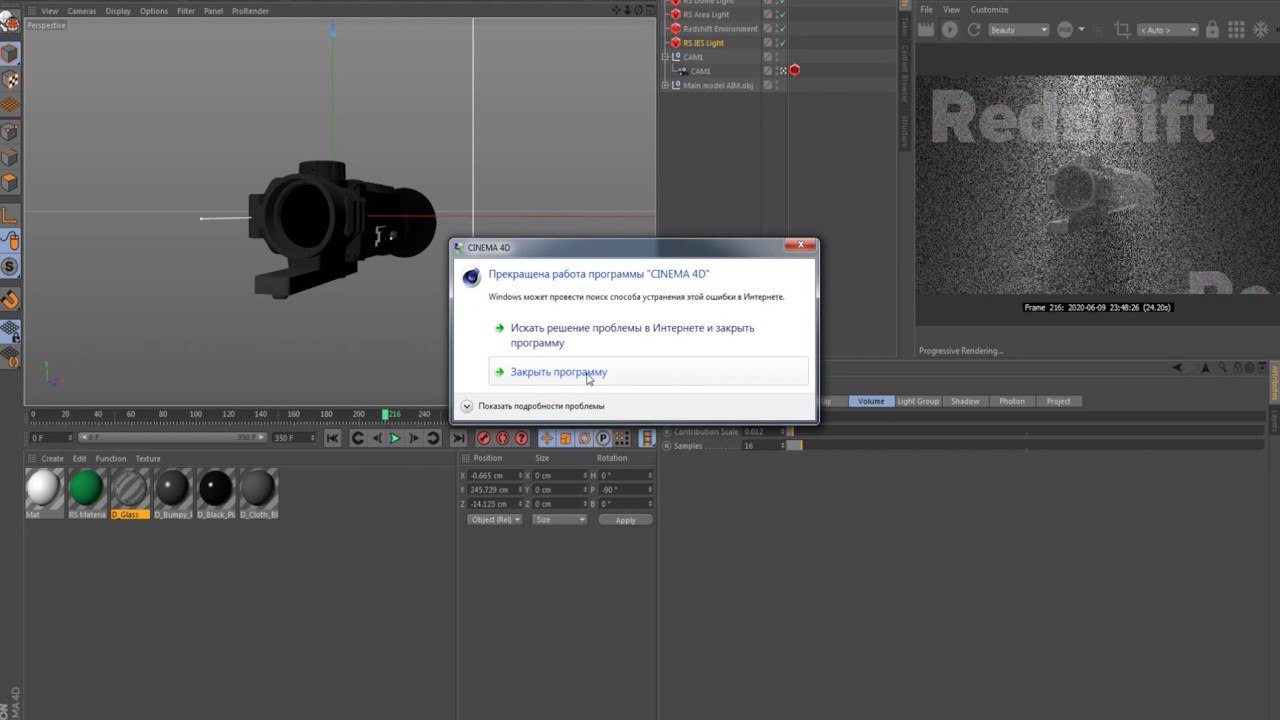Open the Redshift RenderView Customize menu

990,10
